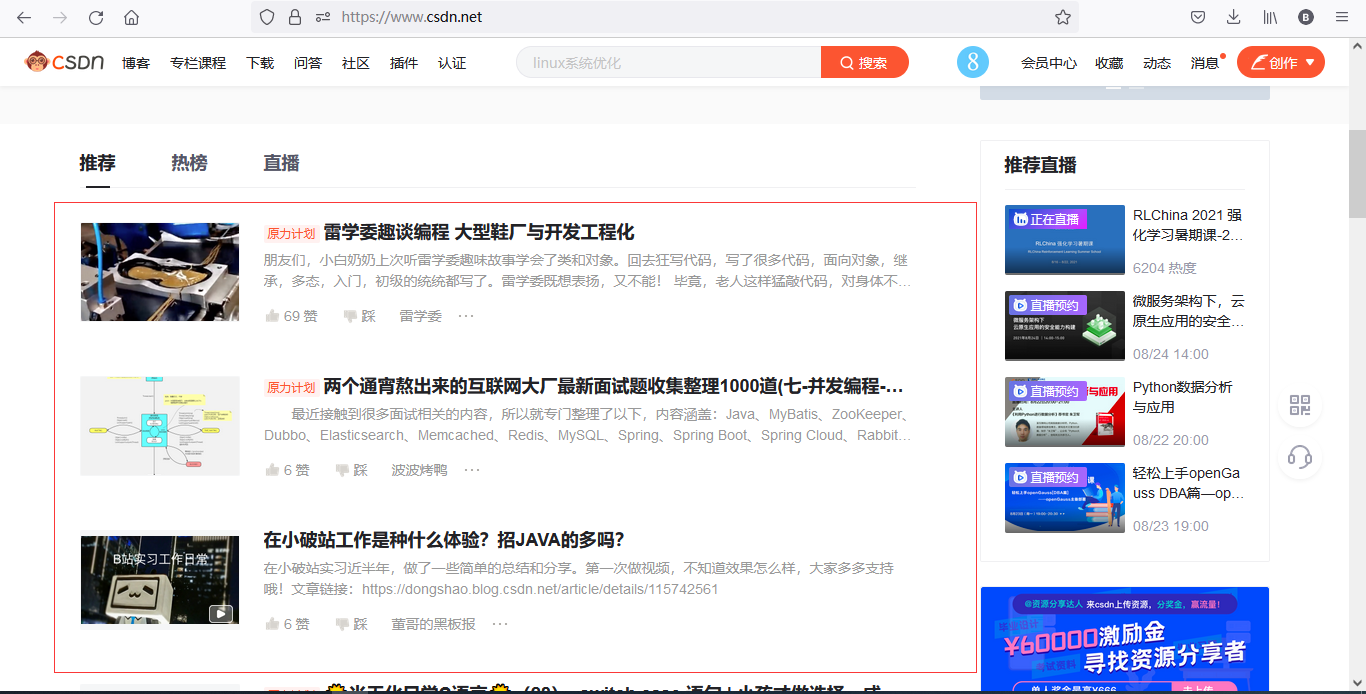Switch to the 热榜 tab
Viewport: 1366px width, 694px height.
[x=189, y=163]
